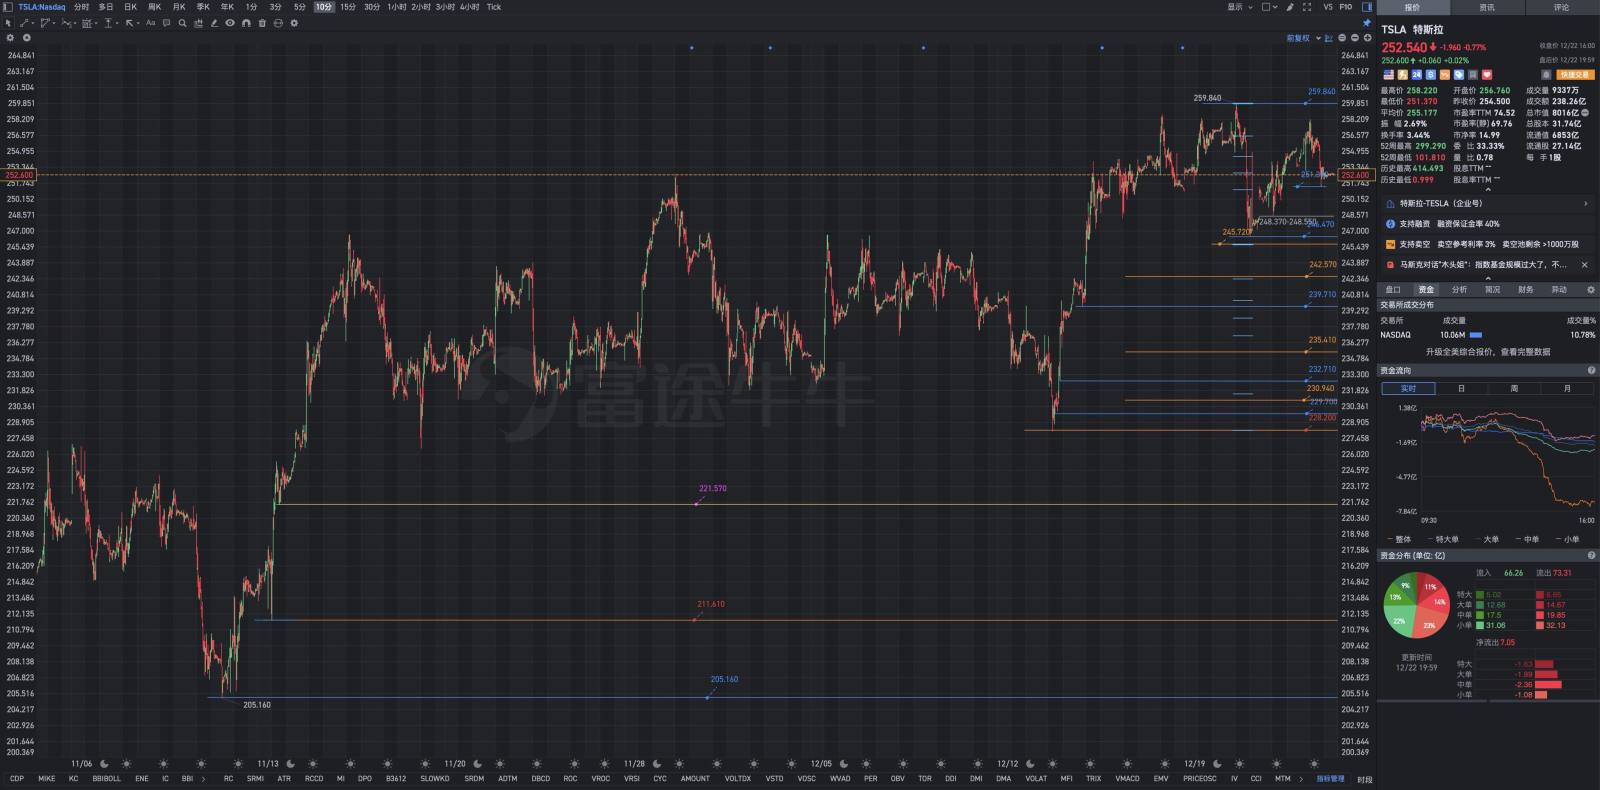Click the fullscreen expand icon

pos(1307,7)
